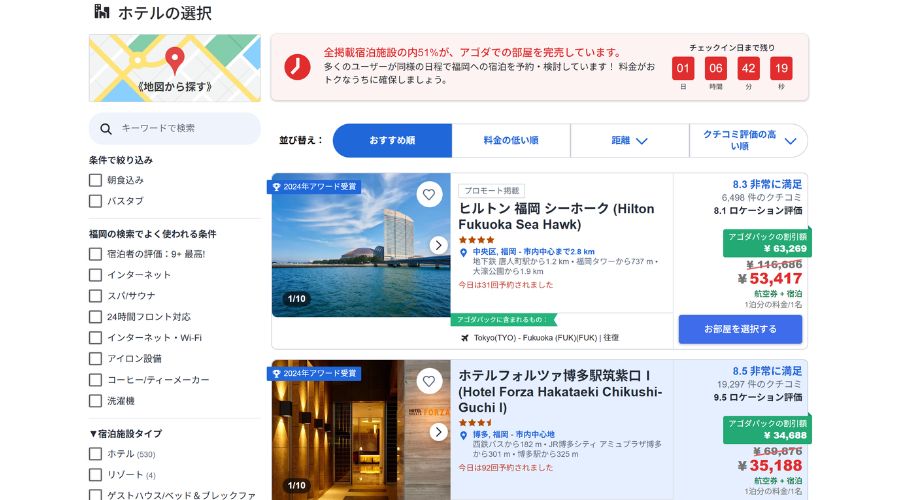Viewport: 900px width, 500px height.
Task: Click the 06 hours countdown box
Action: tap(716, 68)
